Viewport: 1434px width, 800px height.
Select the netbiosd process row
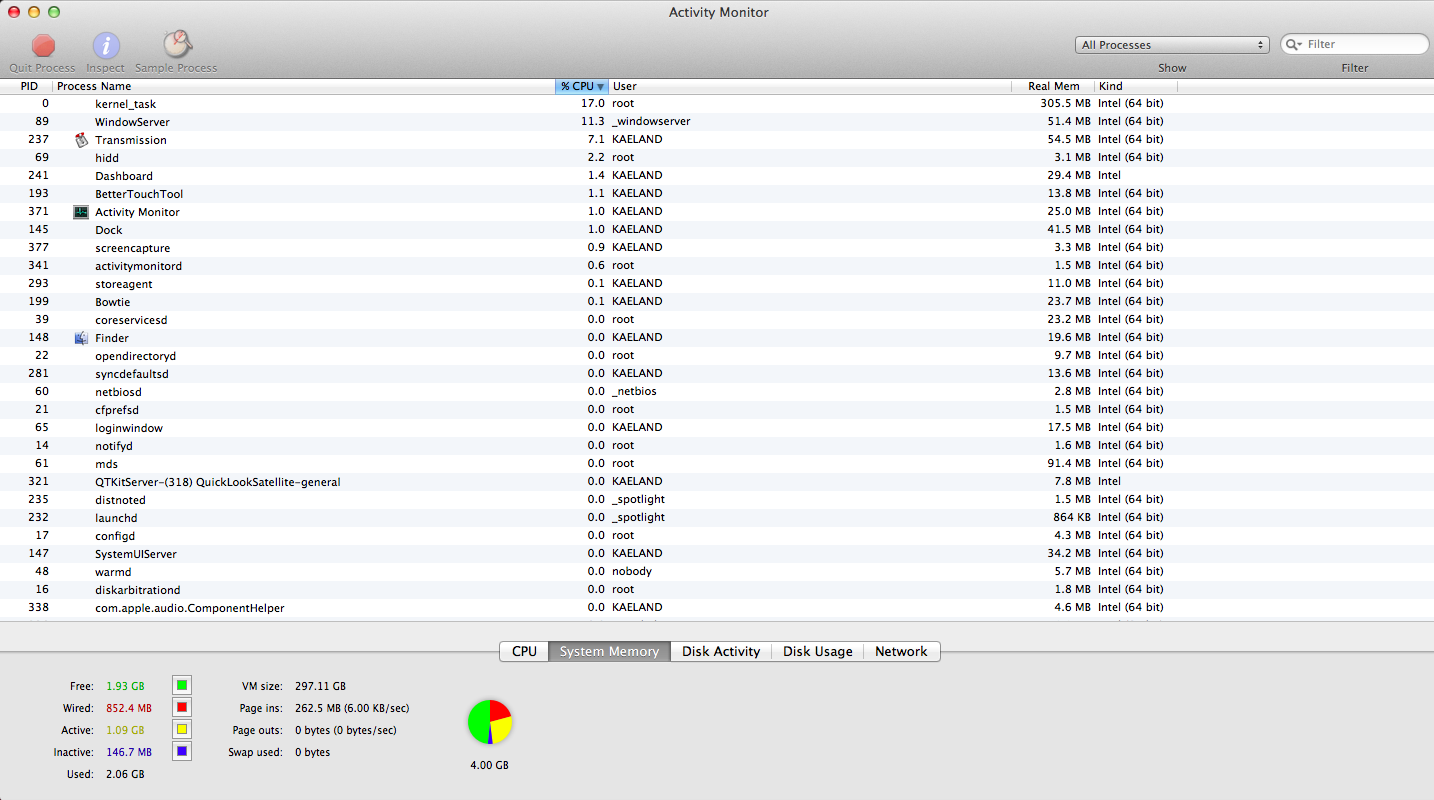717,392
